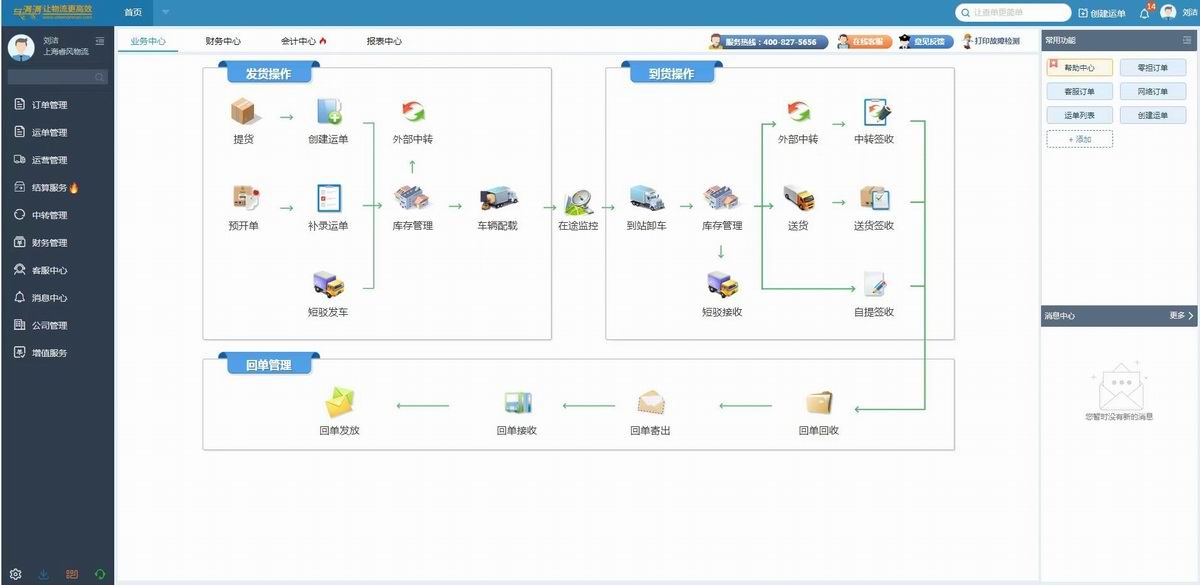
Task: Switch to the 报表中心 tab
Action: click(x=384, y=42)
